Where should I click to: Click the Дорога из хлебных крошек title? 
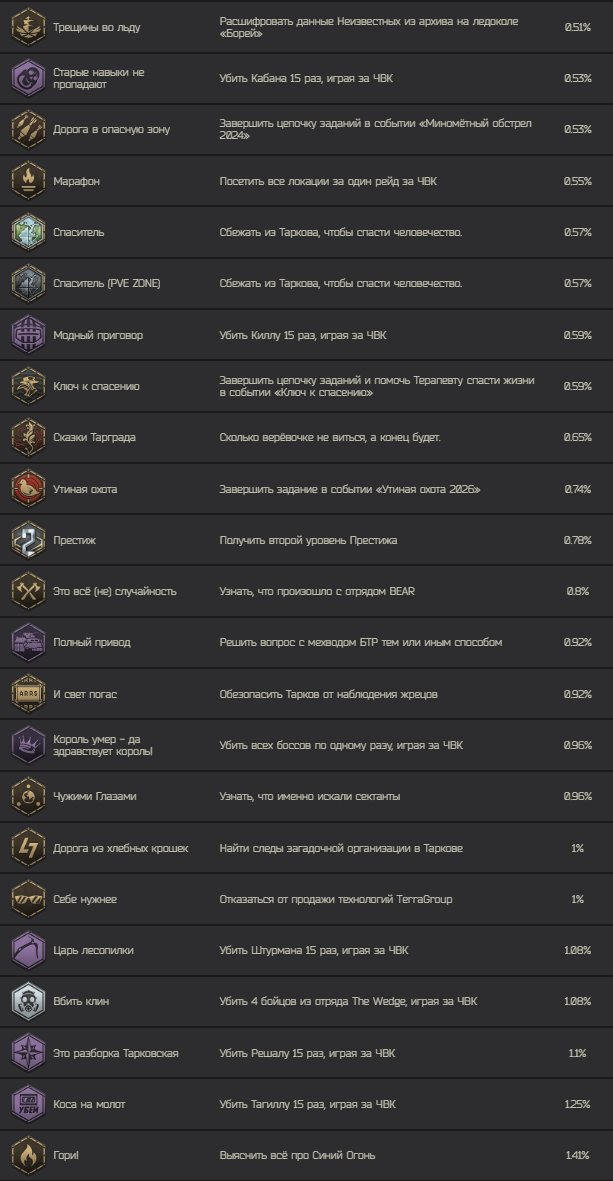pyautogui.click(x=121, y=848)
